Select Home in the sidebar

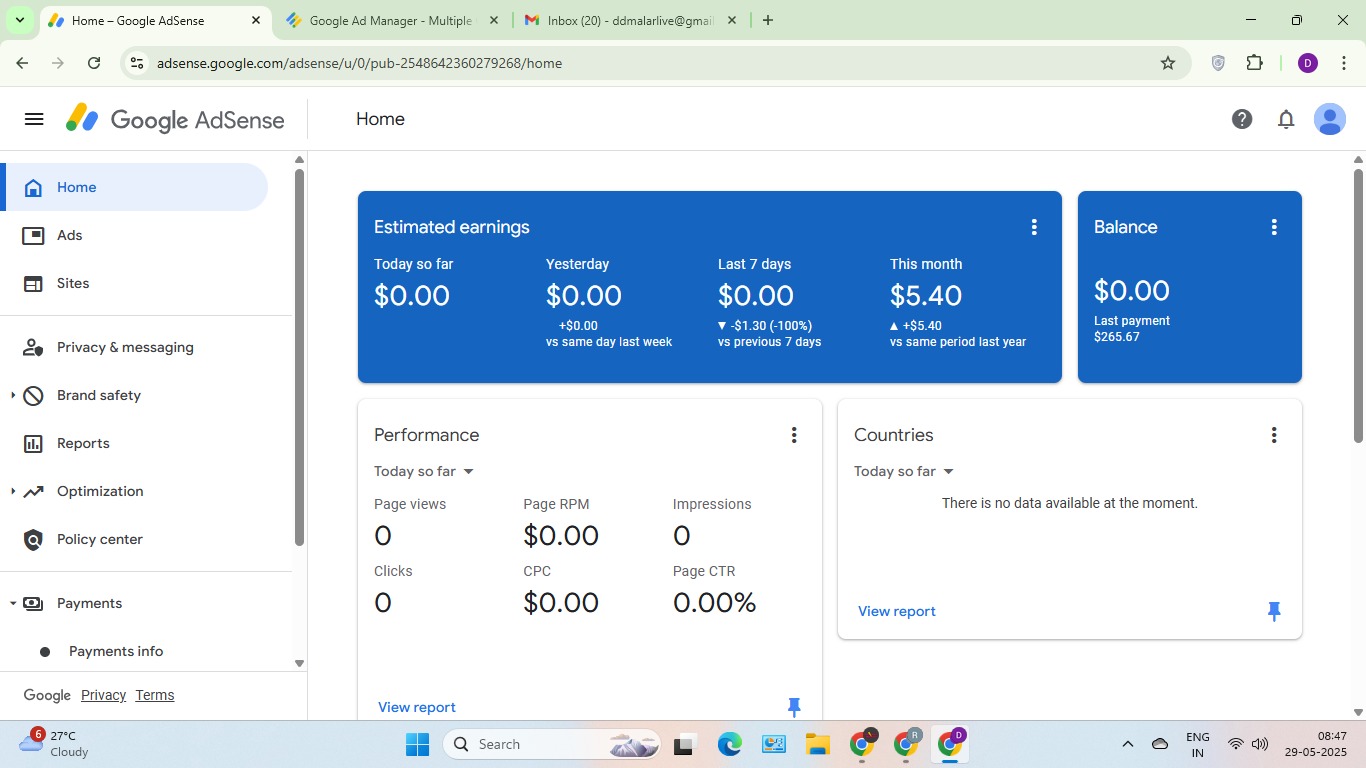point(134,187)
